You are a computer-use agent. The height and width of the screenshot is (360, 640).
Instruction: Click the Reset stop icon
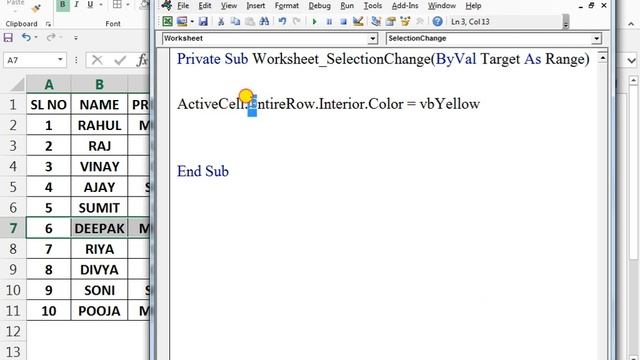(x=343, y=22)
